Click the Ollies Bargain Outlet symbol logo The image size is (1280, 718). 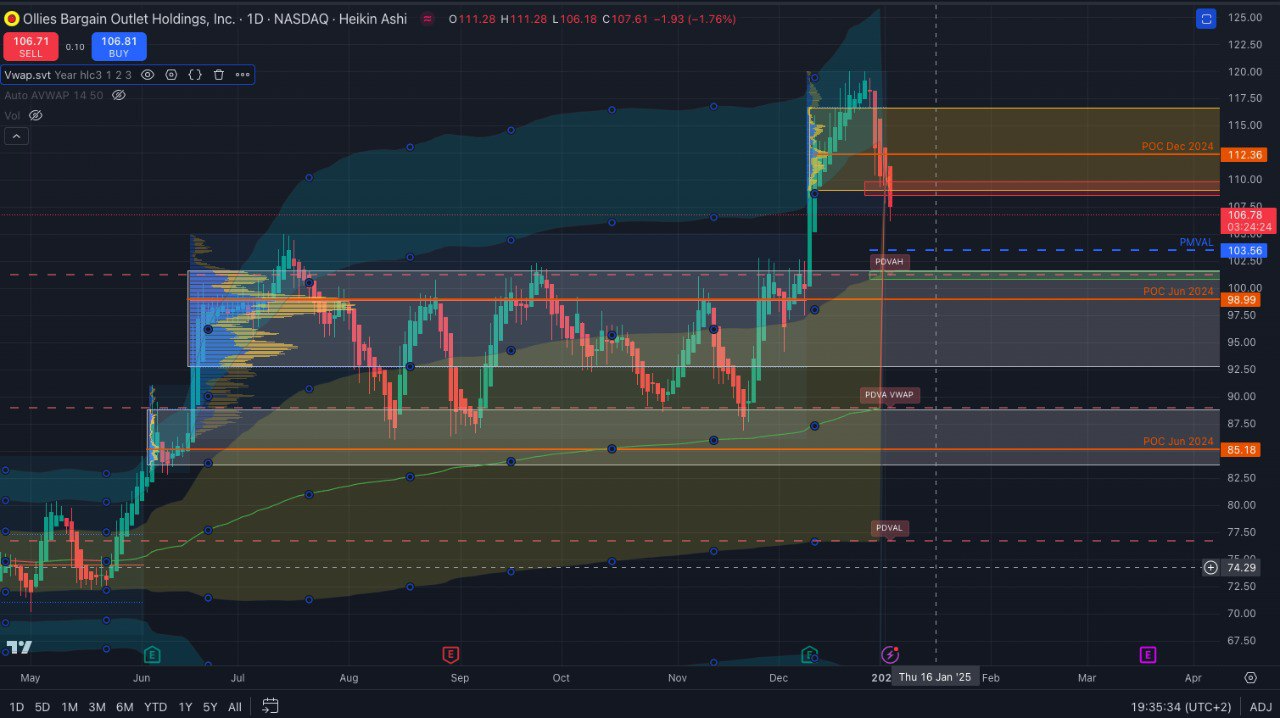[12, 18]
